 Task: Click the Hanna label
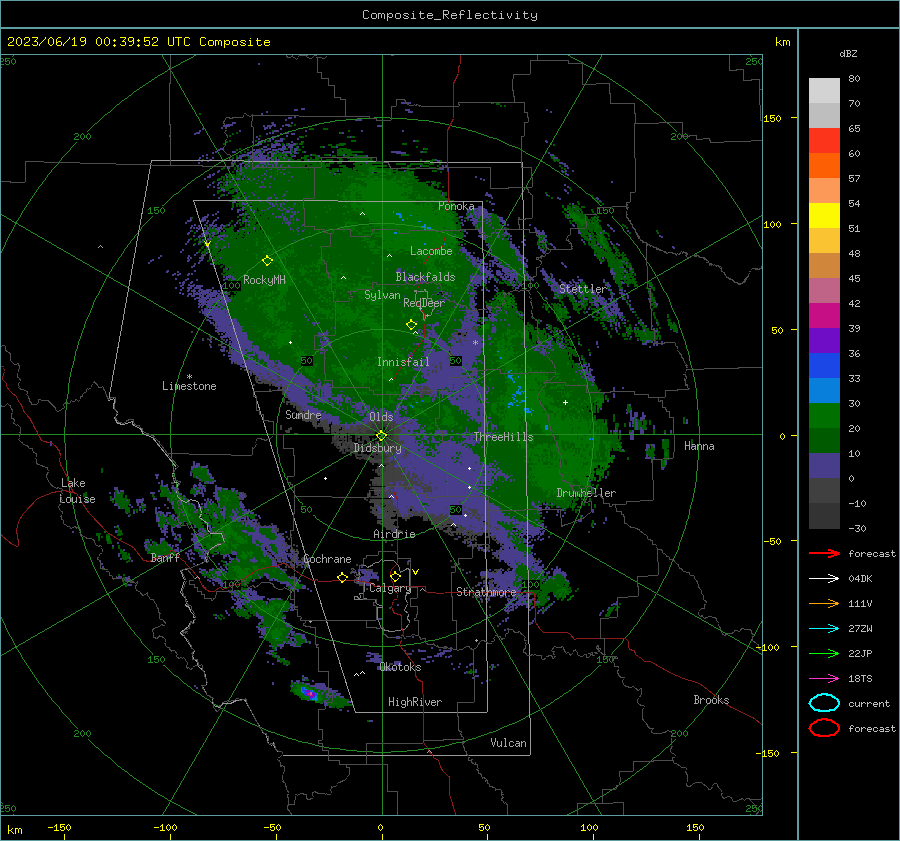pyautogui.click(x=699, y=446)
